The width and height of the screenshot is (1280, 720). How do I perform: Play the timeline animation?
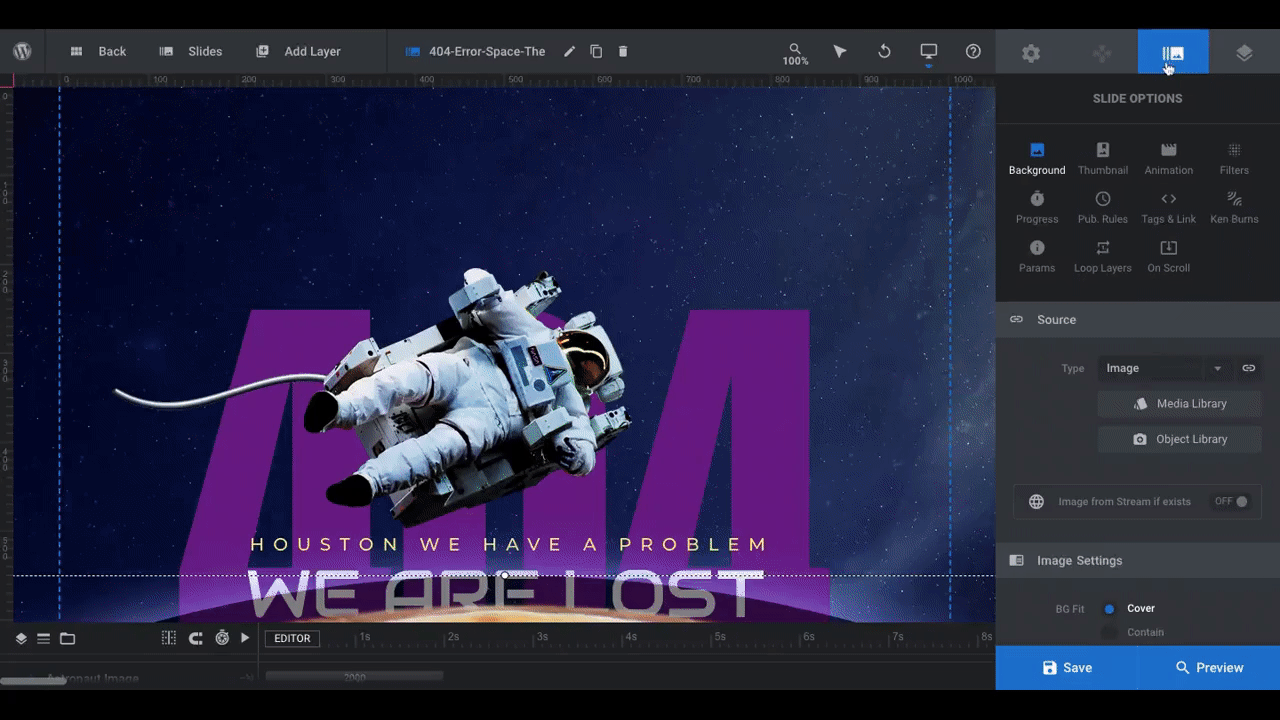(x=245, y=638)
